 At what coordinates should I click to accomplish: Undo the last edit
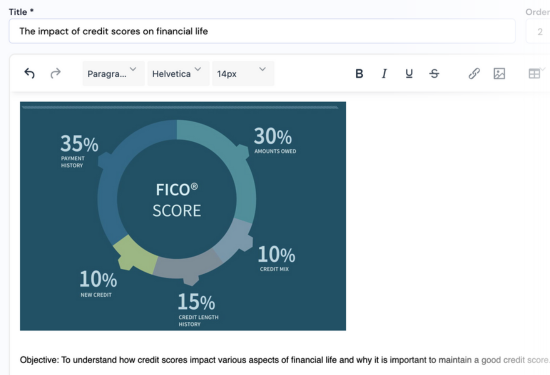(29, 74)
